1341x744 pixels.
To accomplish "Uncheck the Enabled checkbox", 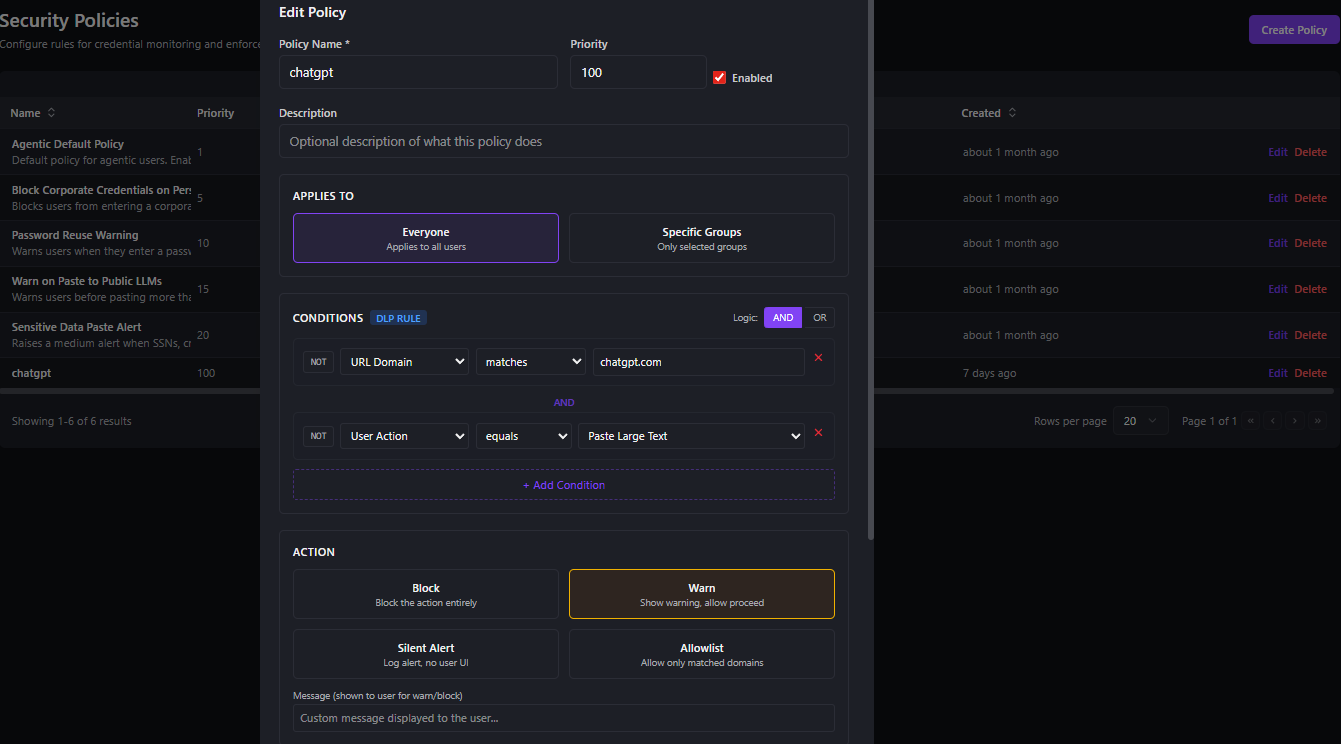I will tap(719, 78).
